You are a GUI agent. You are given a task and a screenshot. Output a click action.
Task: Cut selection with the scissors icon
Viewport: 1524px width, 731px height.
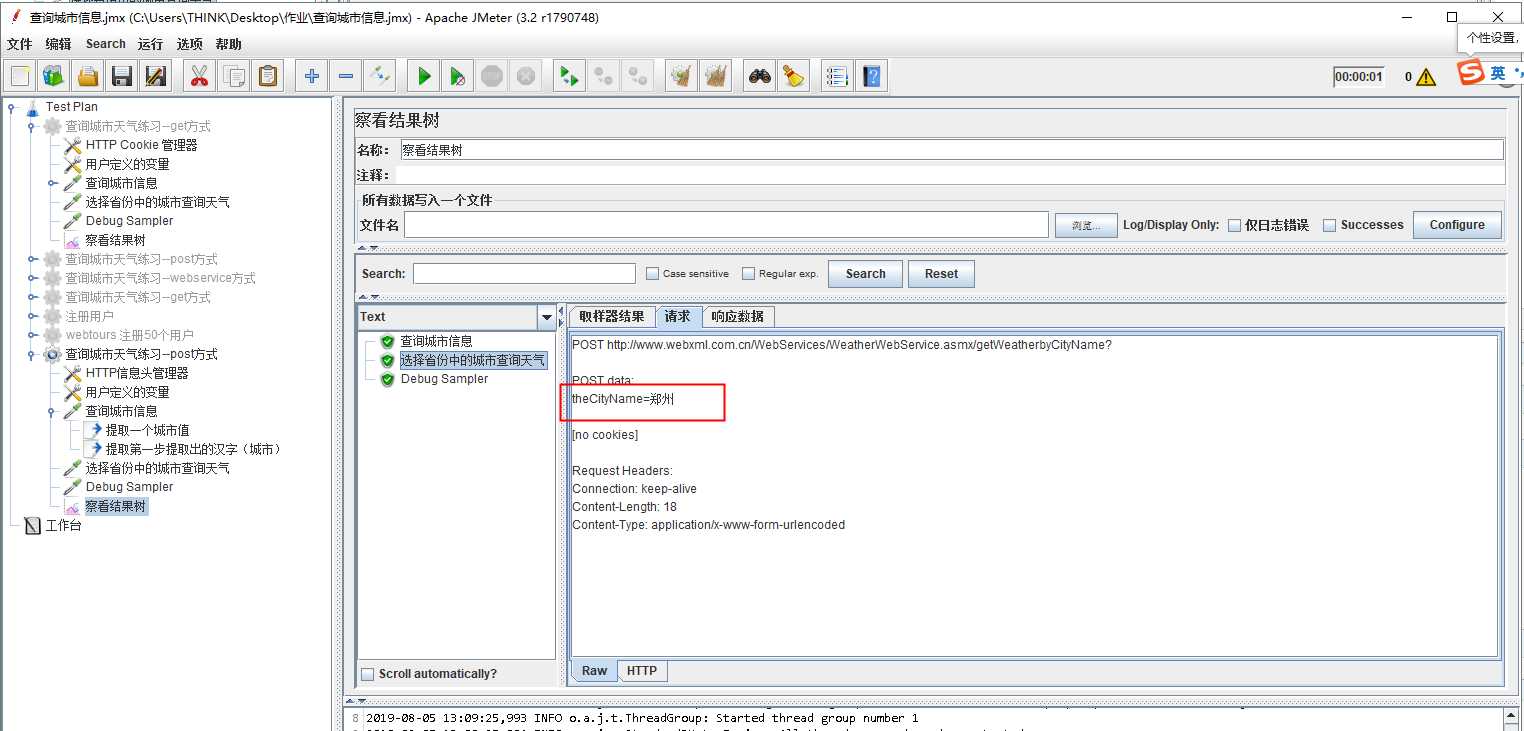tap(199, 76)
